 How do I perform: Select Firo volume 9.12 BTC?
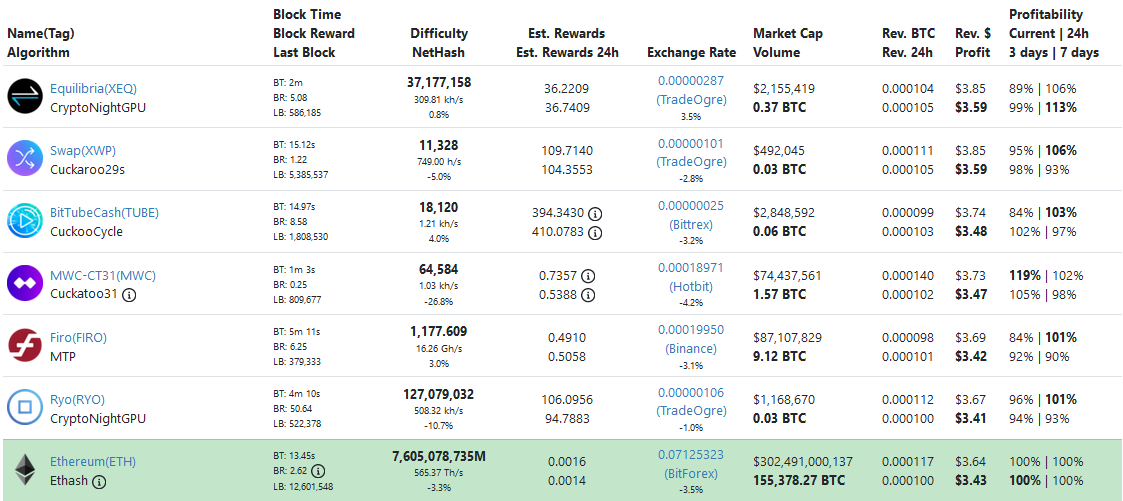[779, 356]
